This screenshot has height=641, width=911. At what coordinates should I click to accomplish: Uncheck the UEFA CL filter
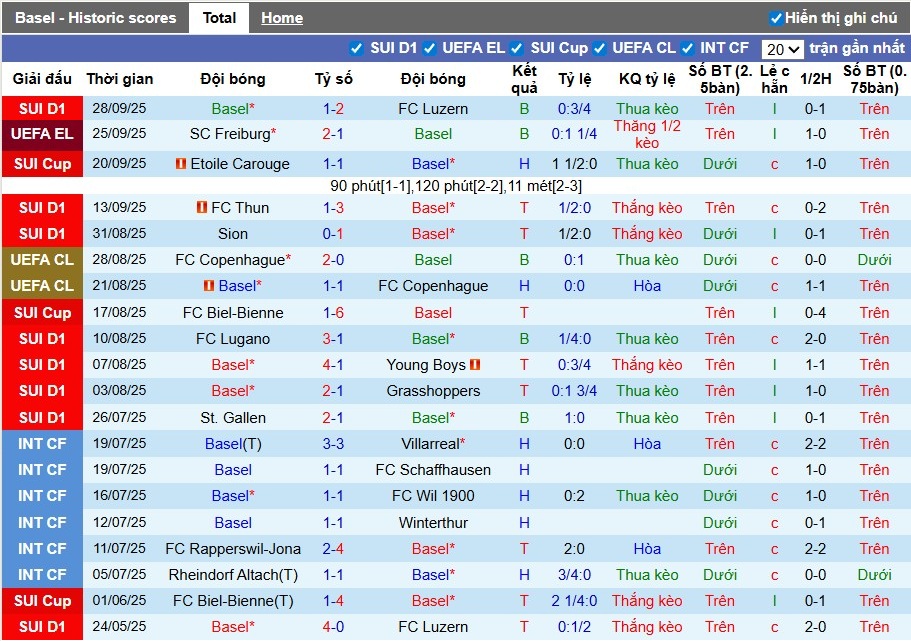pos(599,46)
